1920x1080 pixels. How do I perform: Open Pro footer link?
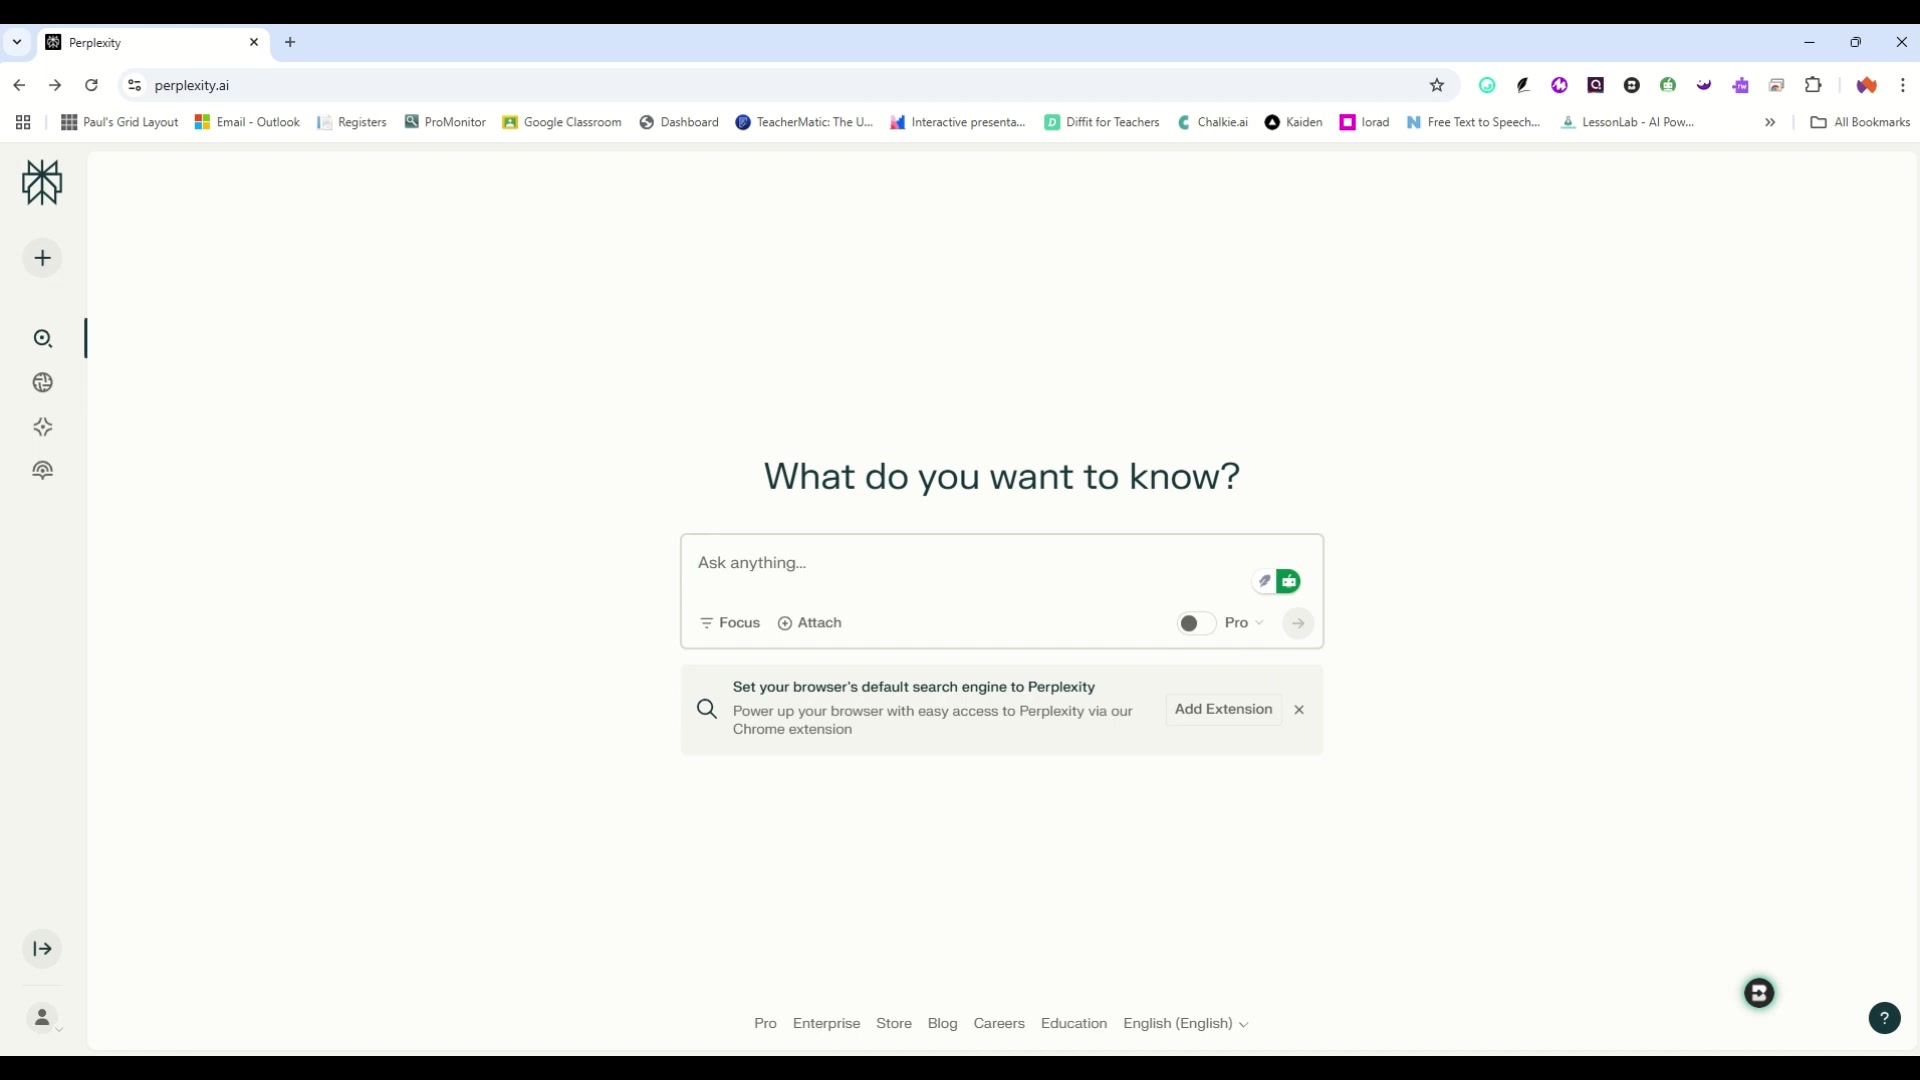pos(765,1023)
